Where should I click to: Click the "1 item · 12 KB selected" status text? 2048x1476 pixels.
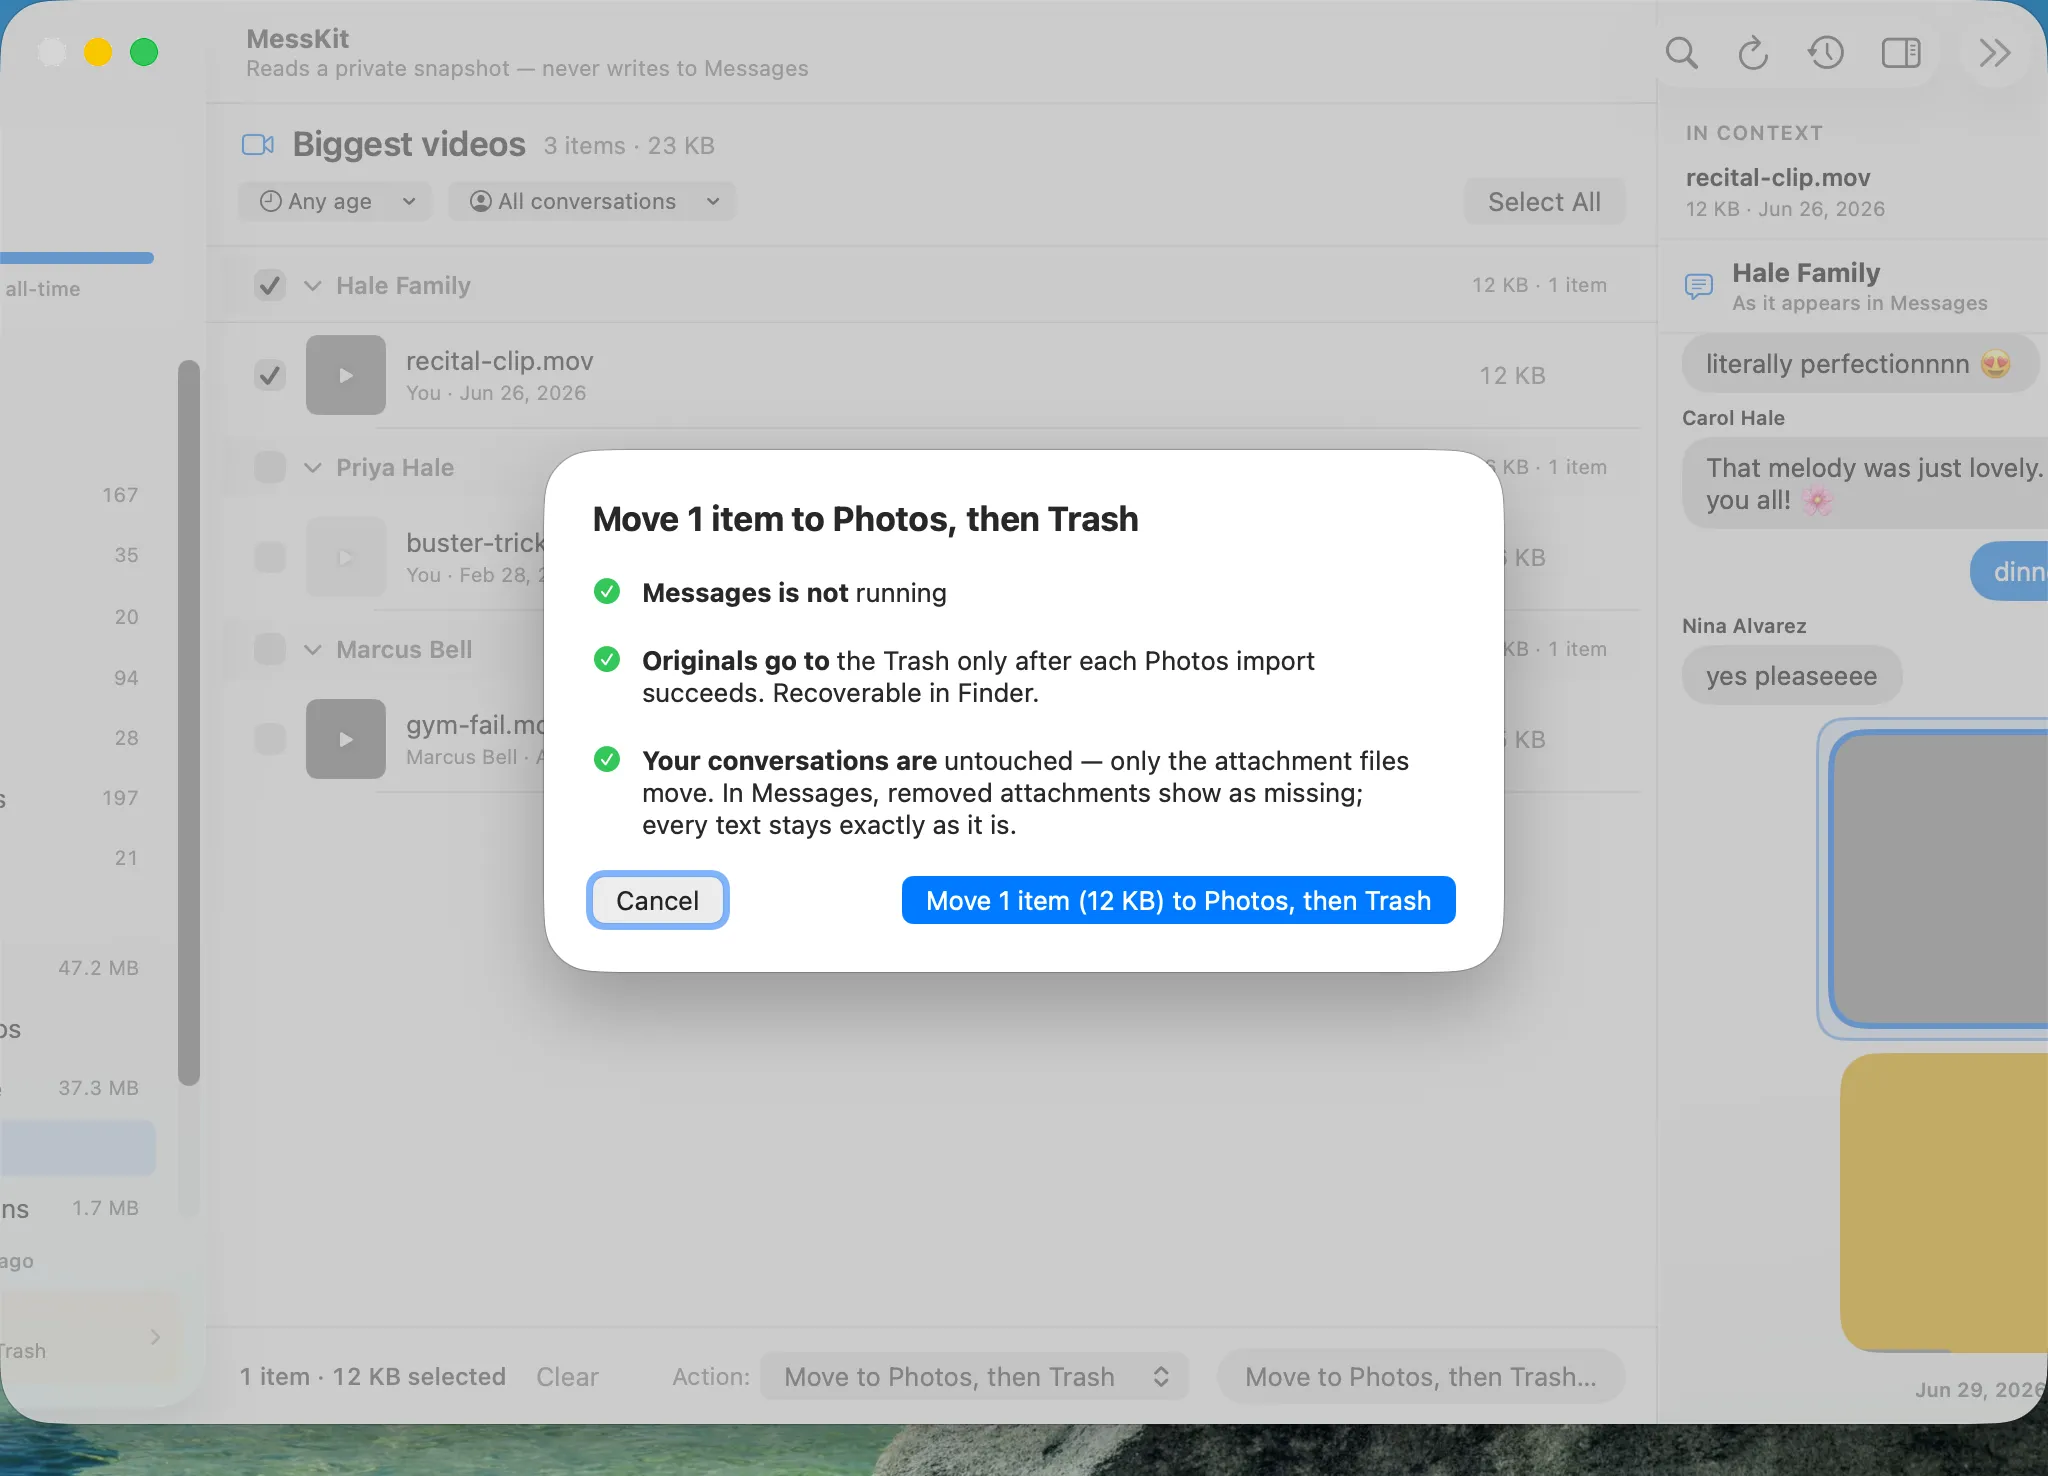(x=373, y=1377)
